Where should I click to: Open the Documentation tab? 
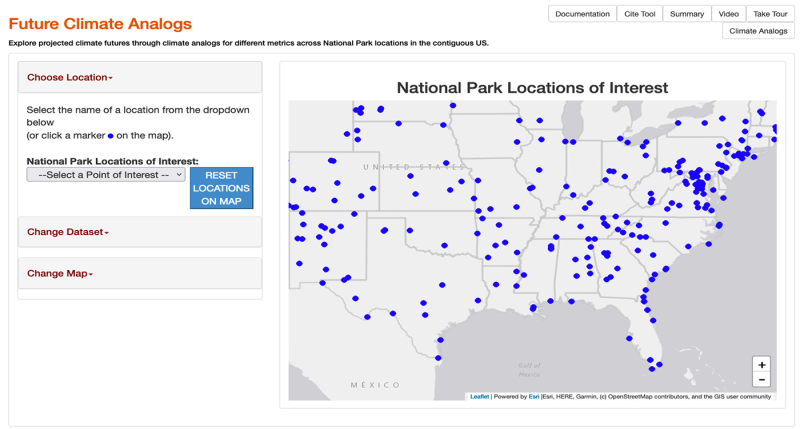(x=582, y=14)
